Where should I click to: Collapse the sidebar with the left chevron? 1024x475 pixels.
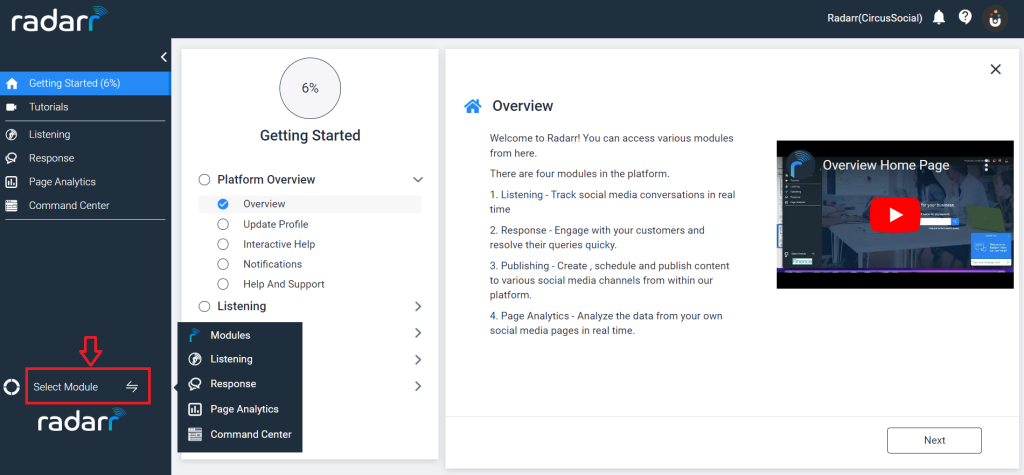(163, 57)
